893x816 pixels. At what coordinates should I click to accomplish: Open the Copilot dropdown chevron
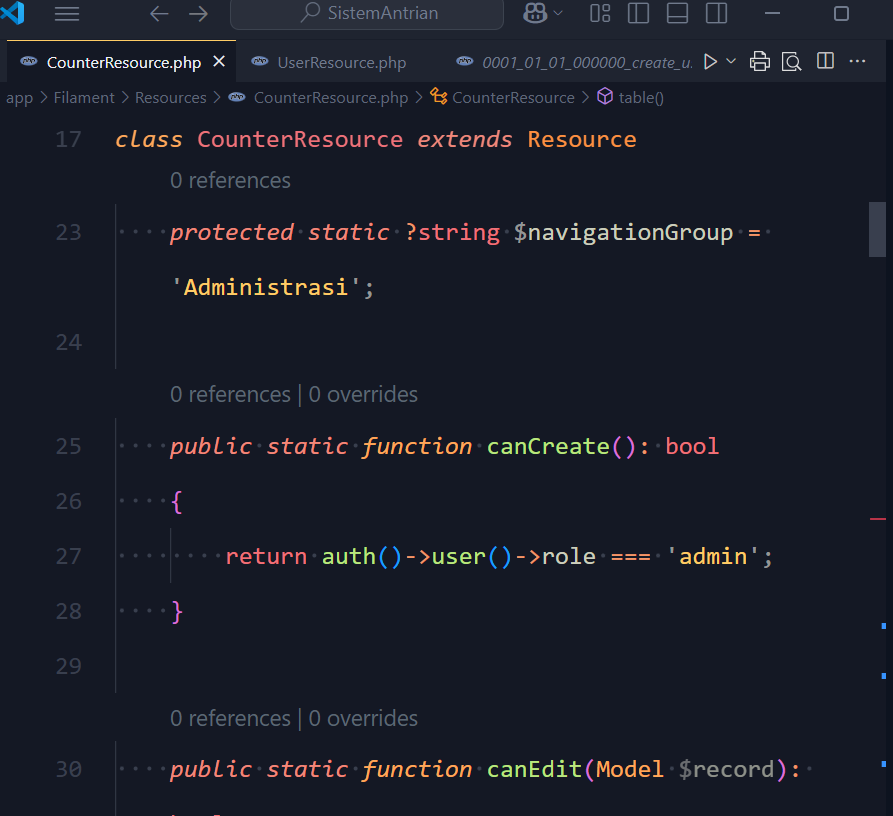point(558,14)
